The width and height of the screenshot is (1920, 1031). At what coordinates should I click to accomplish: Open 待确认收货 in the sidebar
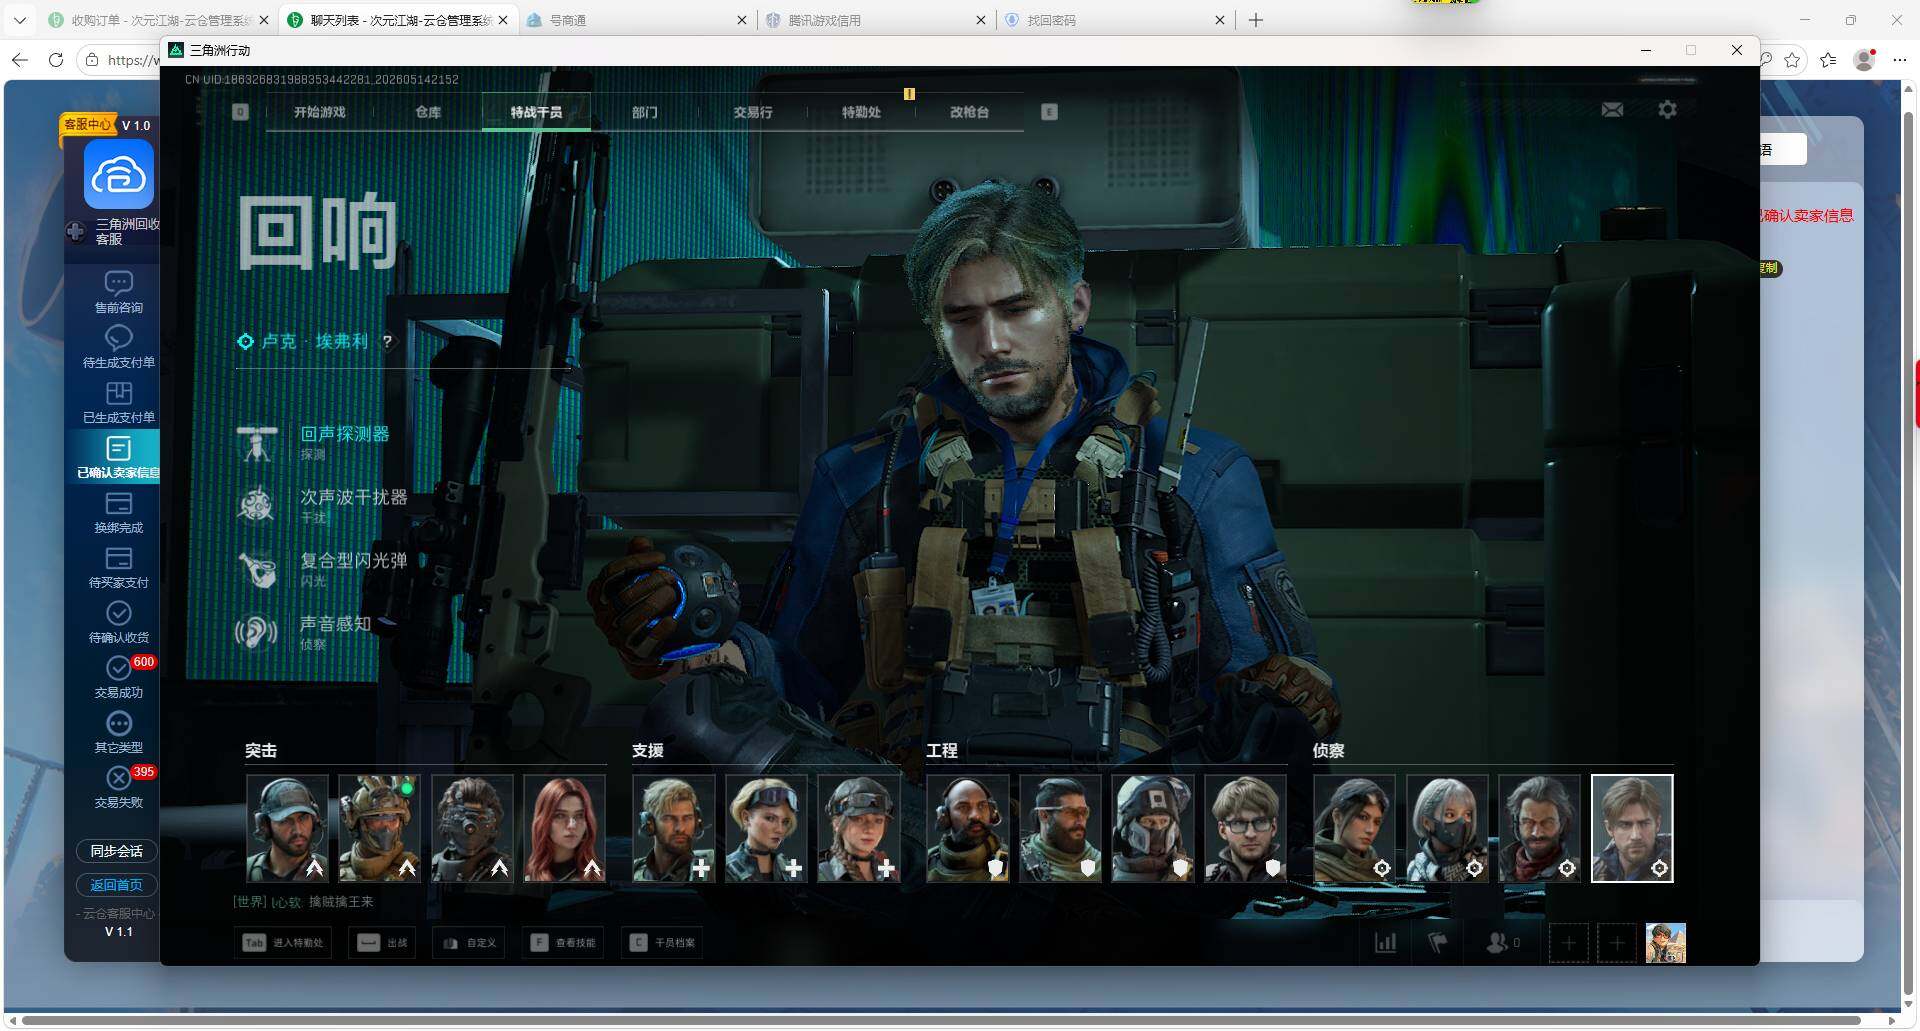(118, 622)
